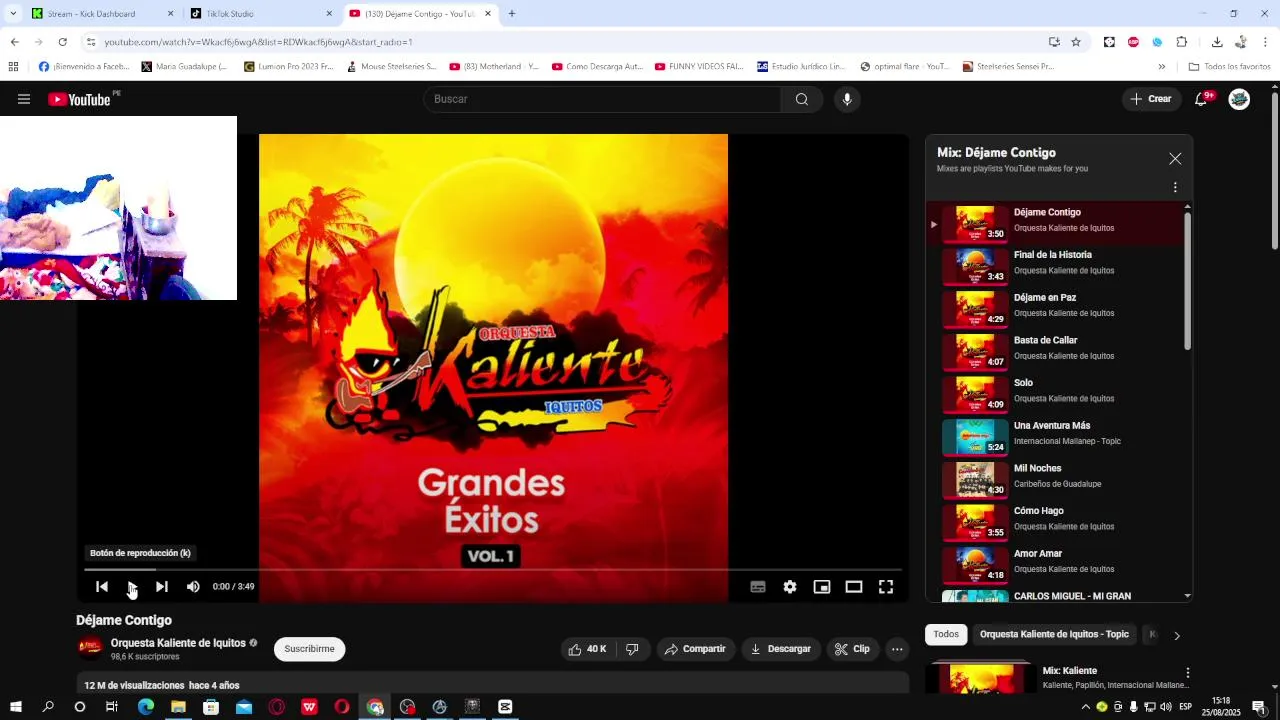Start voice search with the microphone
Image resolution: width=1280 pixels, height=720 pixels.
(x=847, y=99)
